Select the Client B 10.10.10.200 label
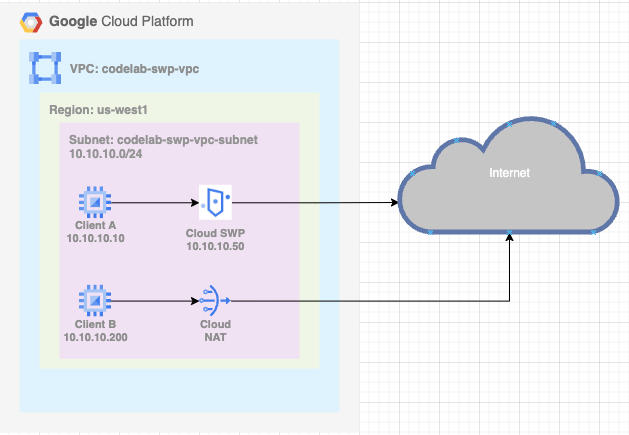 coord(96,331)
